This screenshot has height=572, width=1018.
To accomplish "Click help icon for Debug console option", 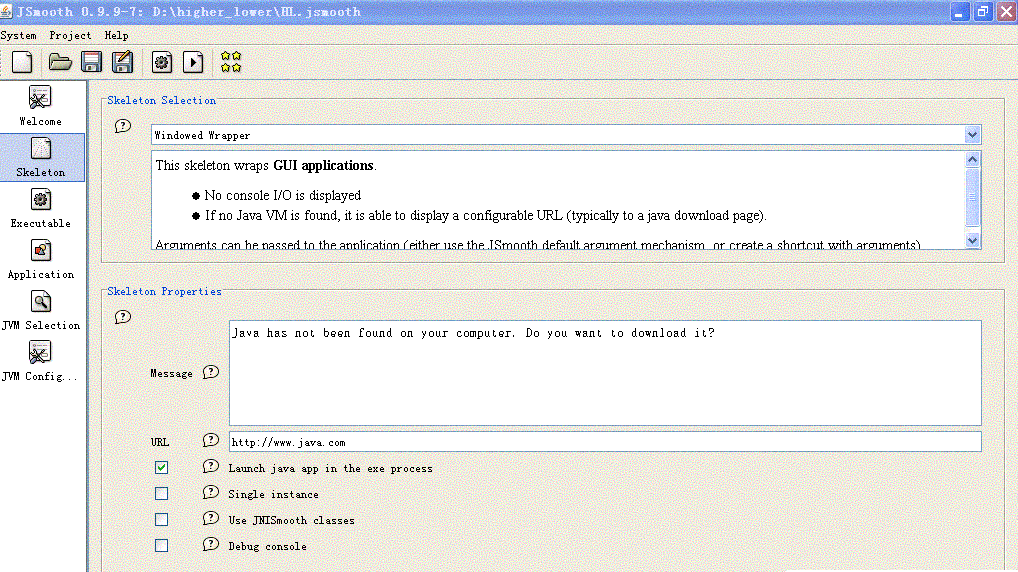I will point(211,544).
